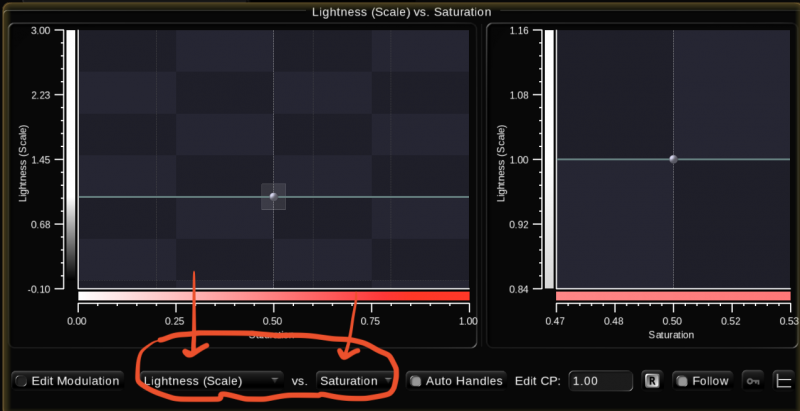Open the Lightness (Scale) dropdown
800x411 pixels.
click(211, 381)
